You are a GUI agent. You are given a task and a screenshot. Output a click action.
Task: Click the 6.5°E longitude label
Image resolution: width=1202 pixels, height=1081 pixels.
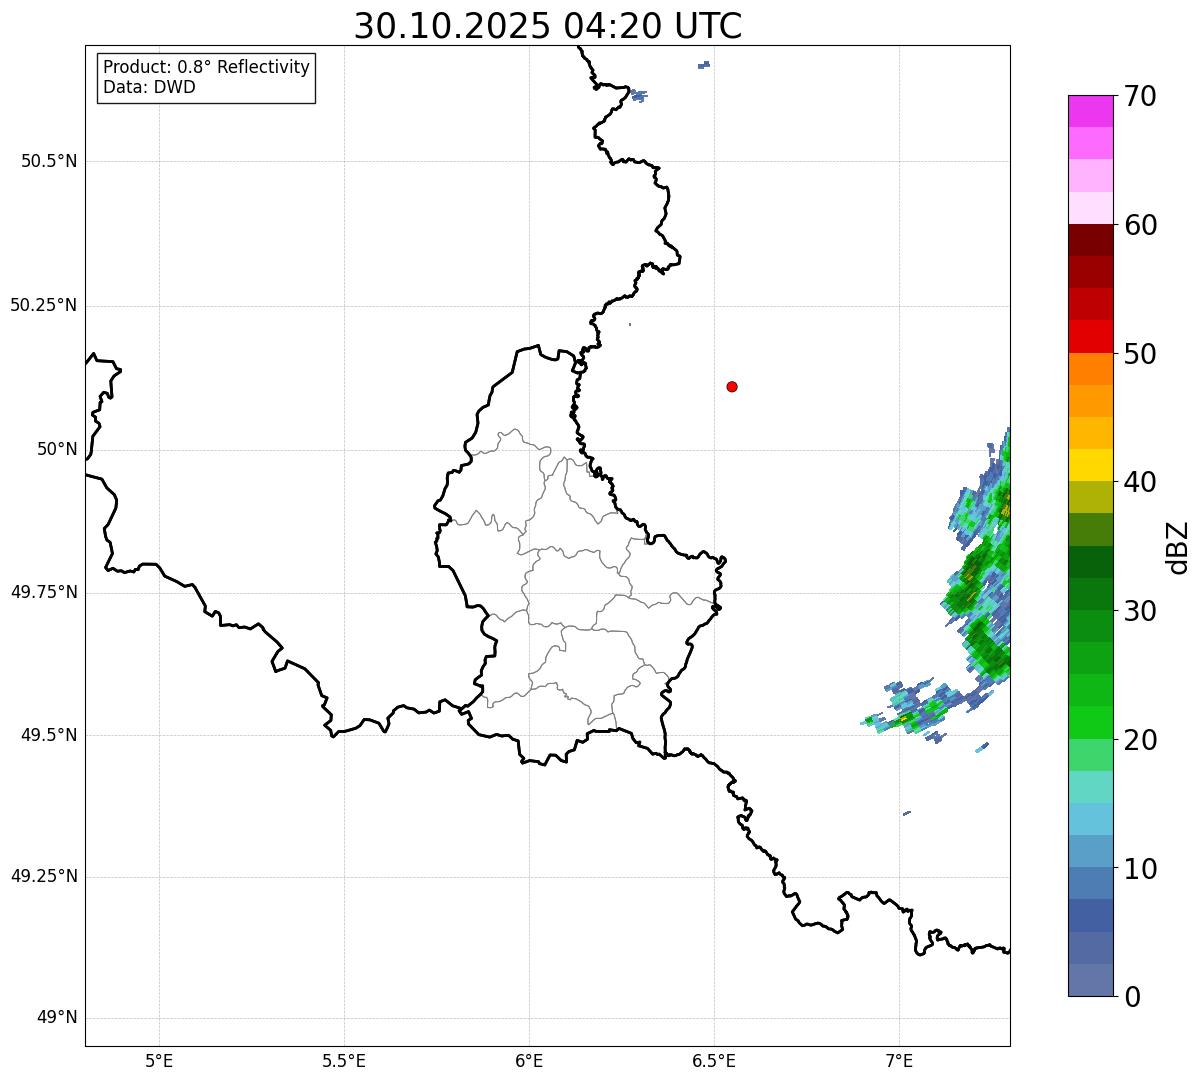coord(714,1060)
